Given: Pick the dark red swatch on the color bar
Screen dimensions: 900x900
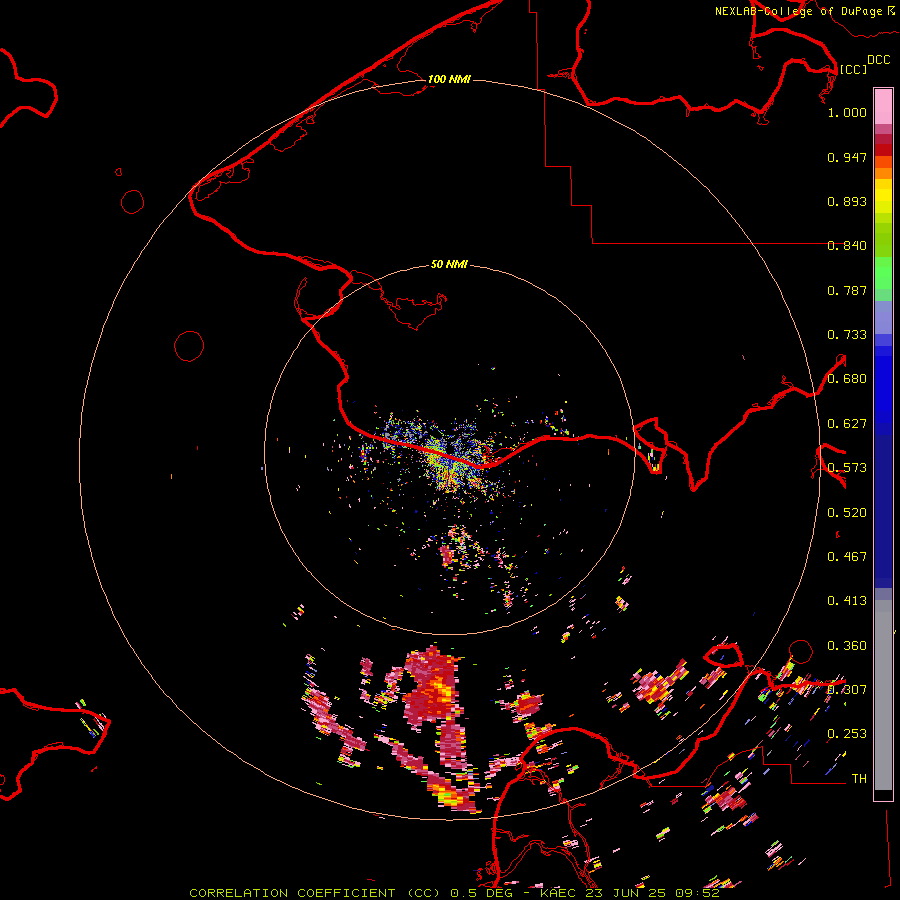Looking at the screenshot, I should click(x=883, y=149).
